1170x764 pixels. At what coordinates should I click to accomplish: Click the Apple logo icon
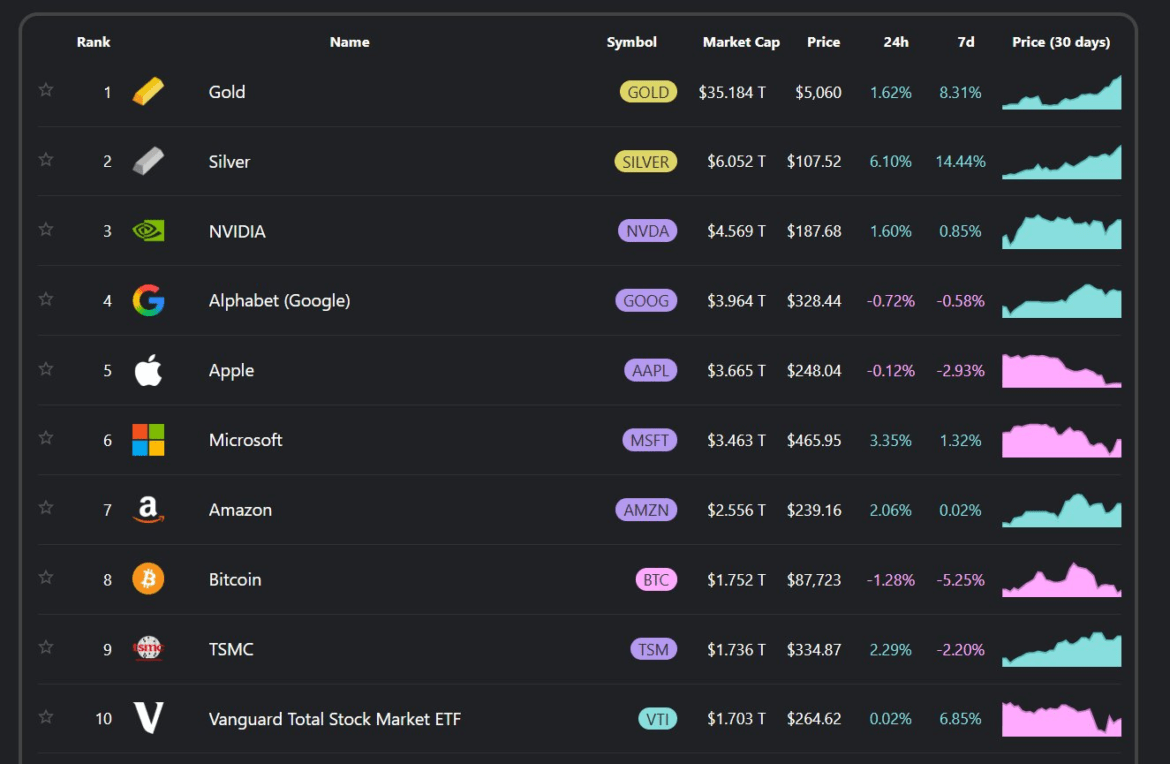[148, 370]
